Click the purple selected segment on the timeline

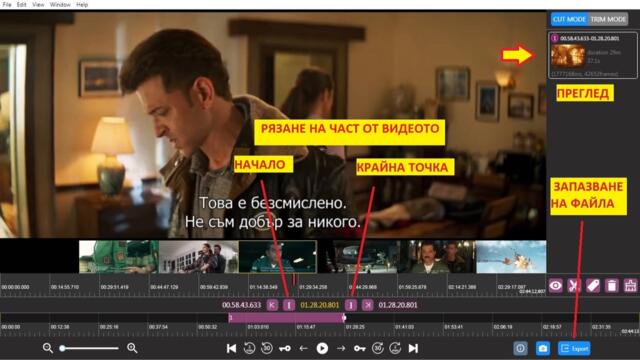click(287, 318)
